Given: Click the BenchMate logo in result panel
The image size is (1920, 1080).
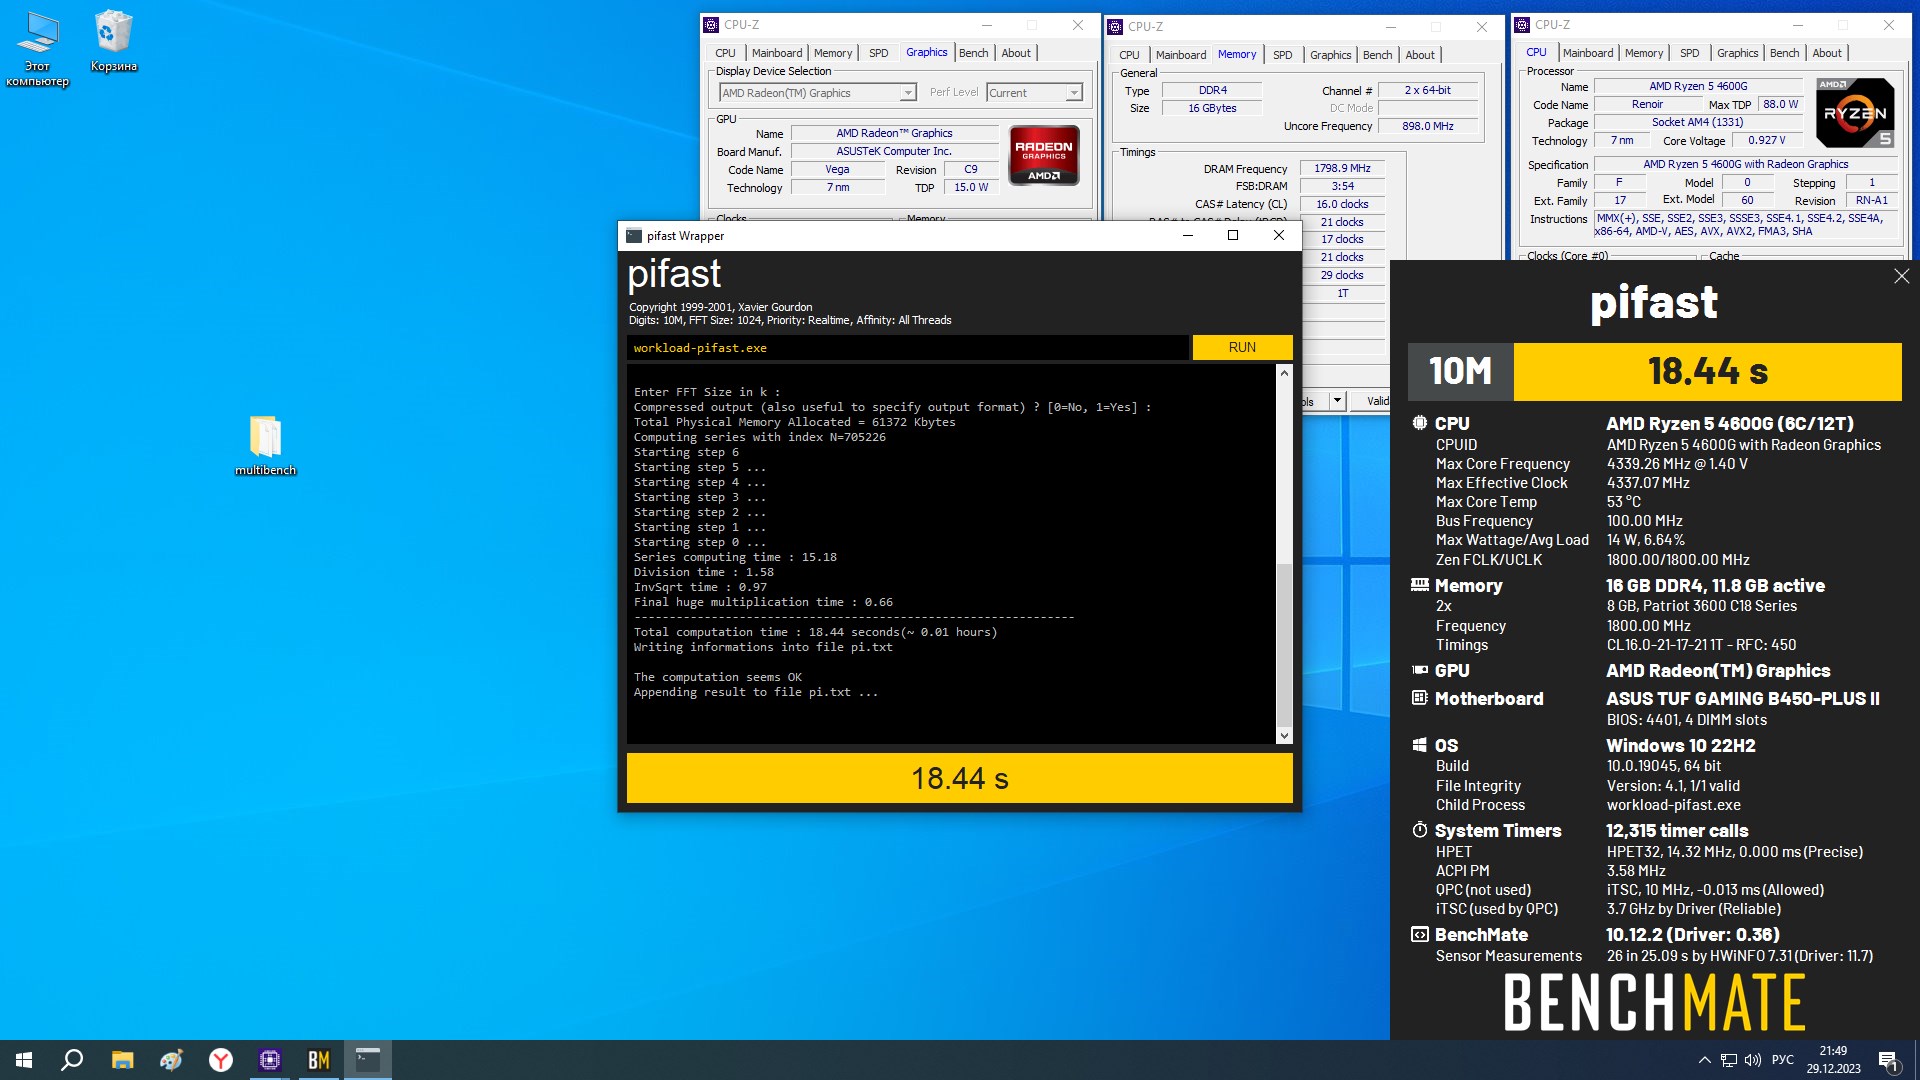Looking at the screenshot, I should coord(1654,1003).
